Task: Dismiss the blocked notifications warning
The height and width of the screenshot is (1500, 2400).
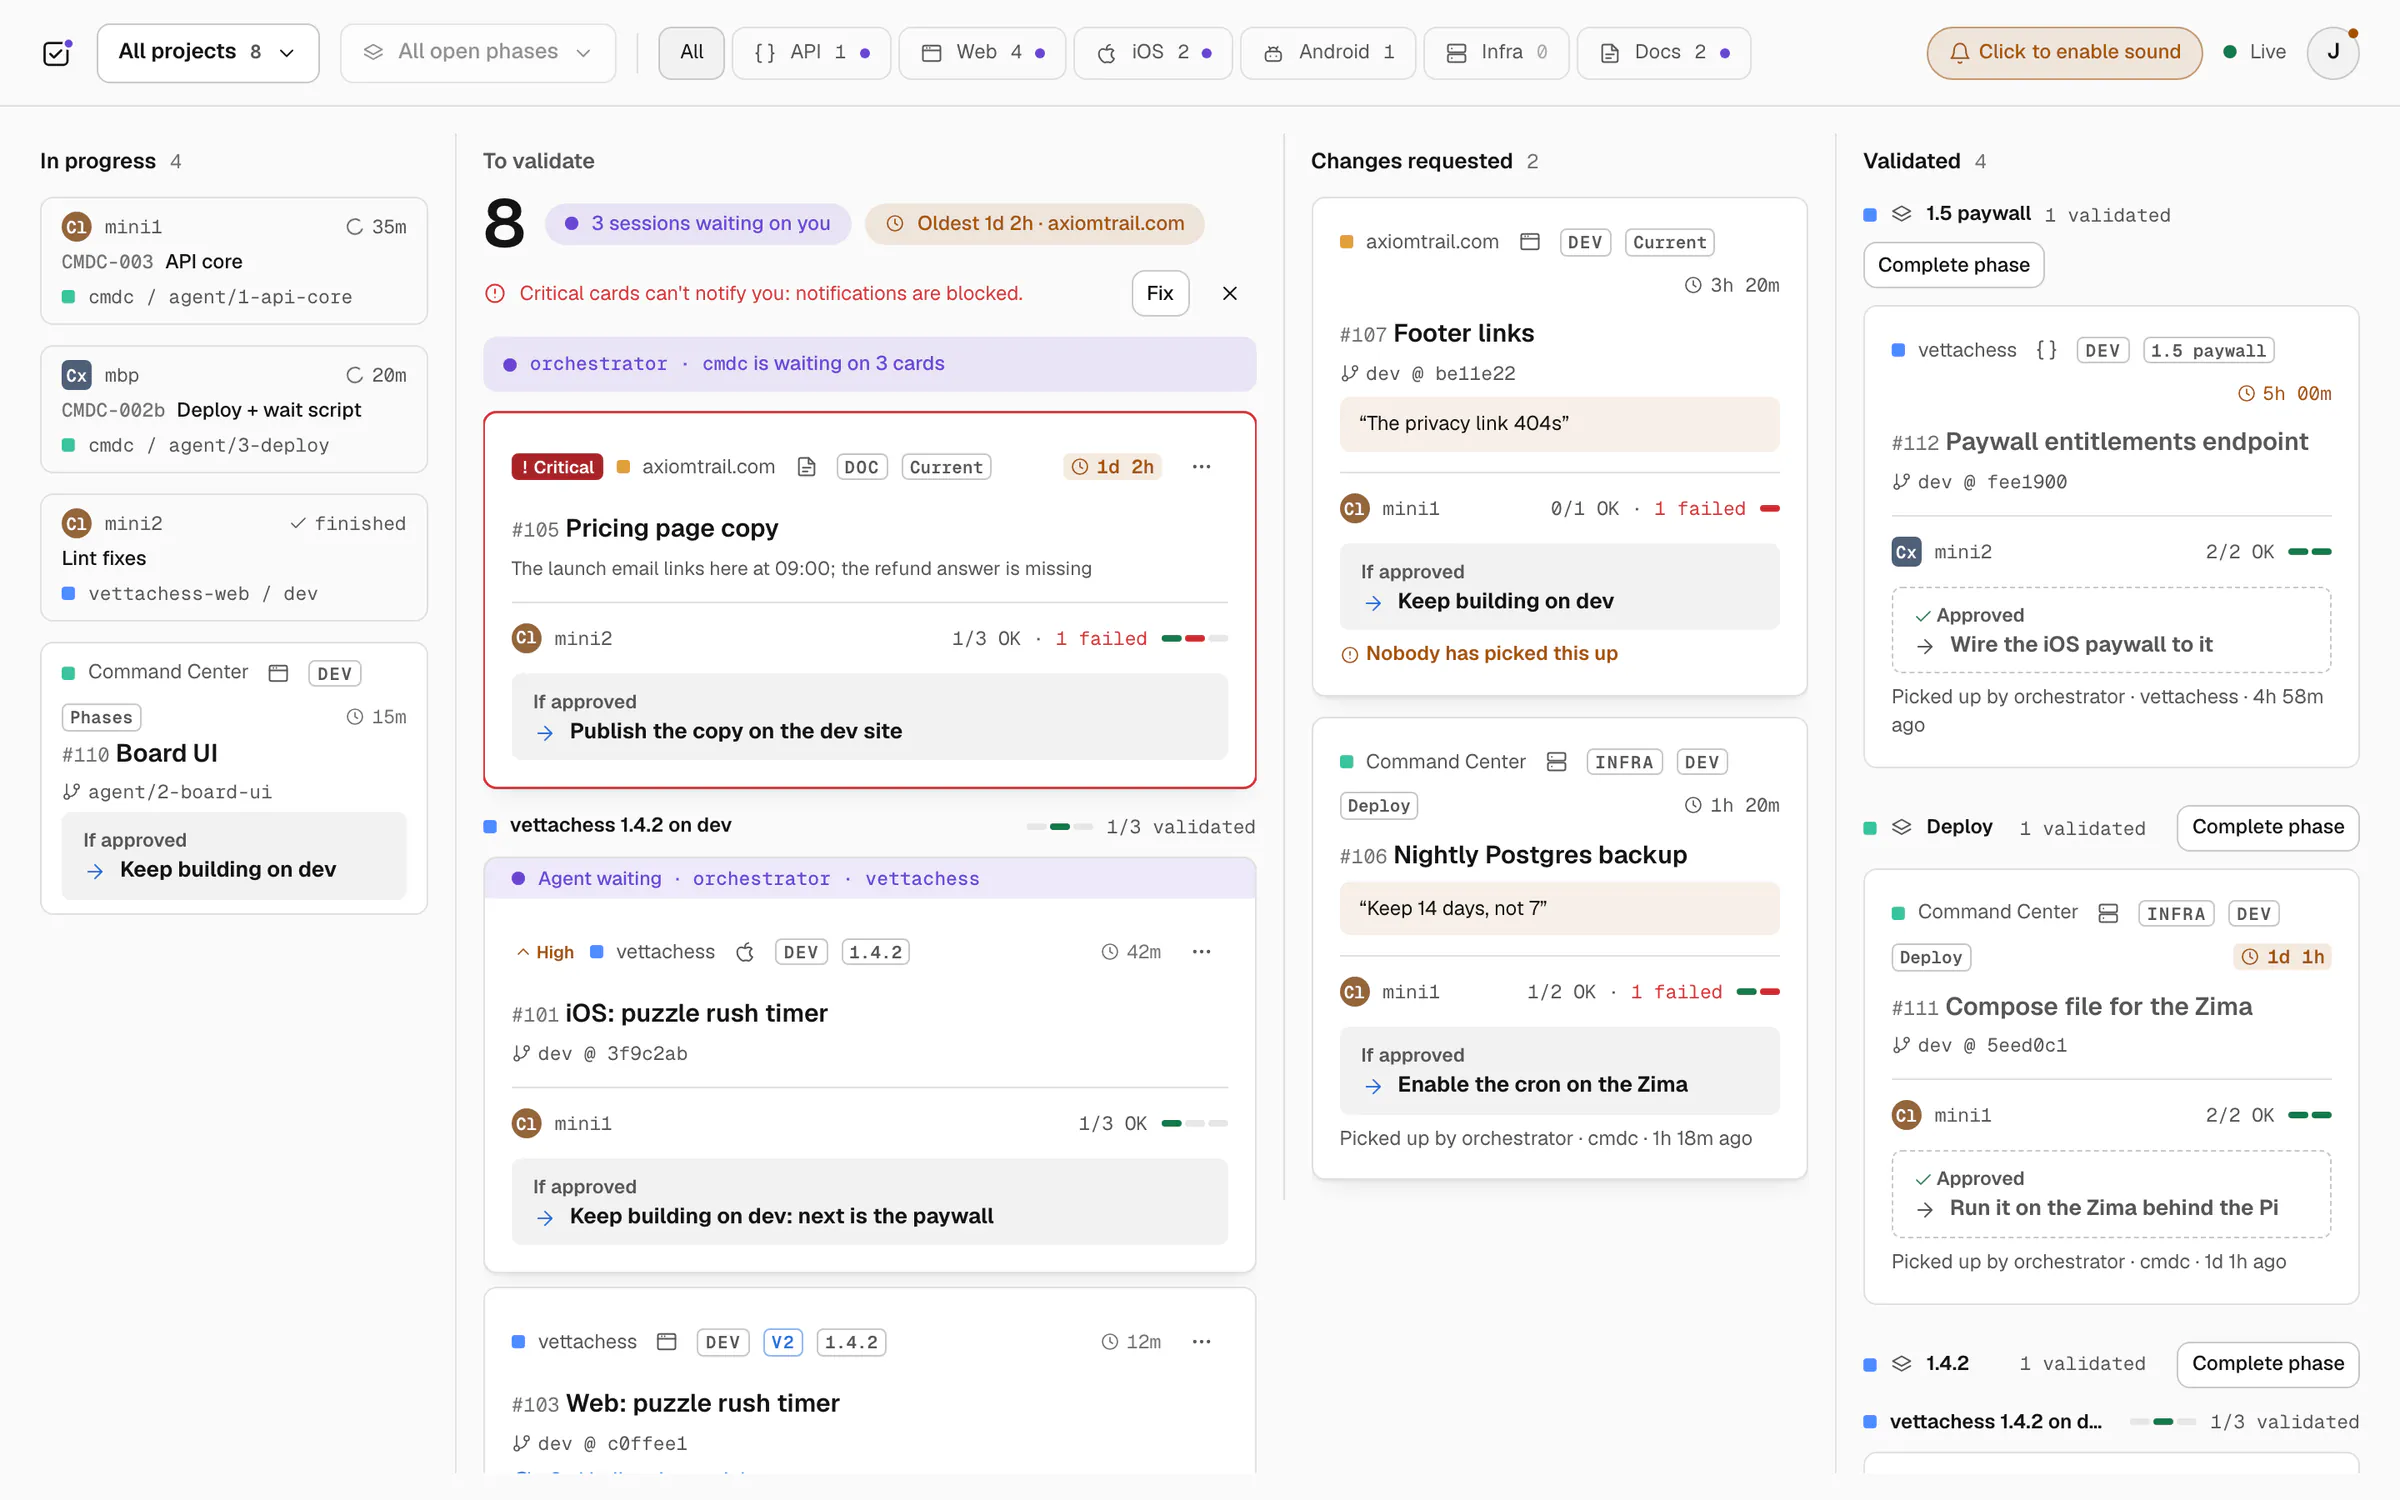Action: click(1230, 293)
